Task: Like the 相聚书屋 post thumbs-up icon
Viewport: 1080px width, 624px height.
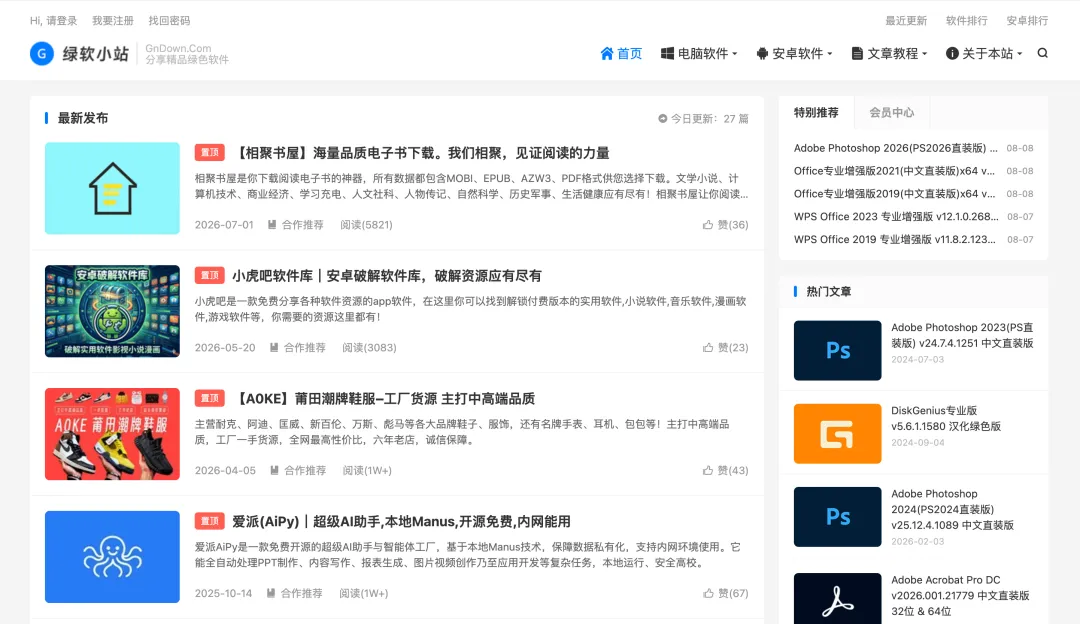Action: pos(707,225)
